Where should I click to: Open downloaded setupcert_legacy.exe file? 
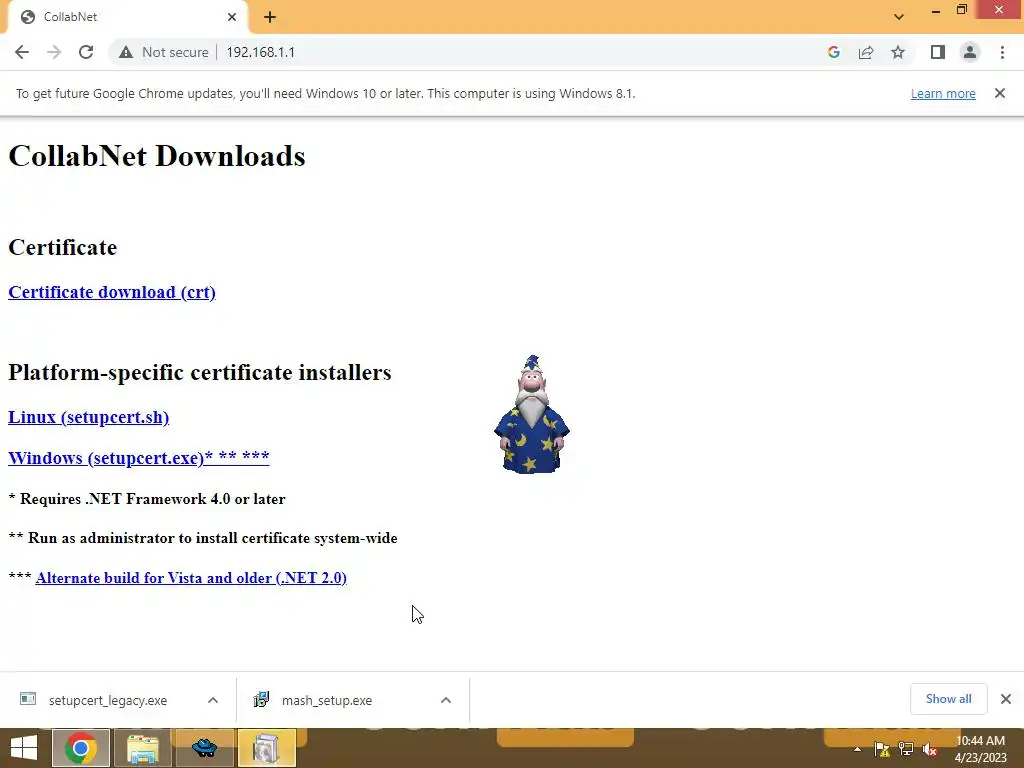108,700
